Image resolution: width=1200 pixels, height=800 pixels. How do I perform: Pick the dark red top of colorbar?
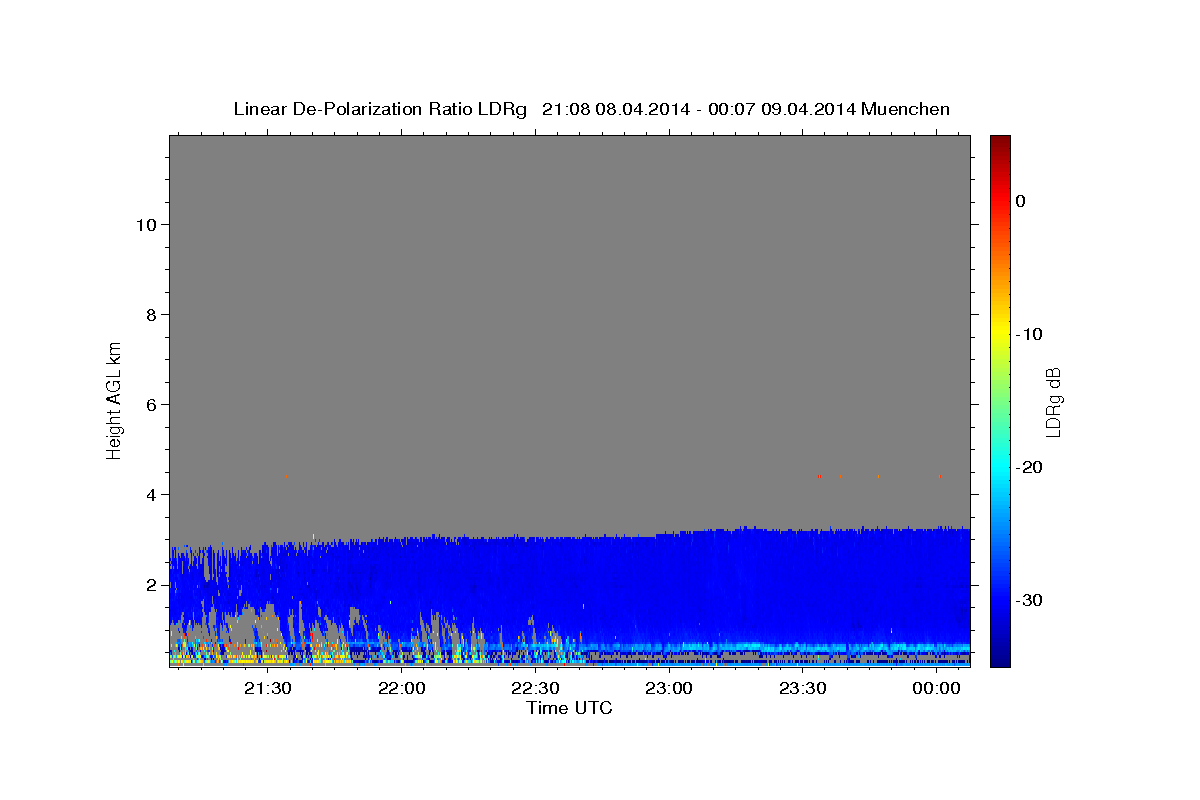1000,145
